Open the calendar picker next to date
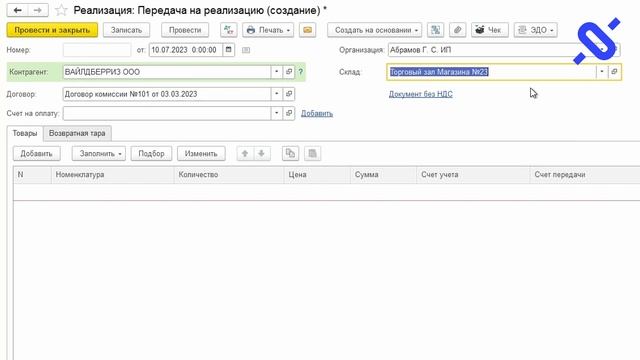Image resolution: width=640 pixels, height=360 pixels. pos(229,50)
